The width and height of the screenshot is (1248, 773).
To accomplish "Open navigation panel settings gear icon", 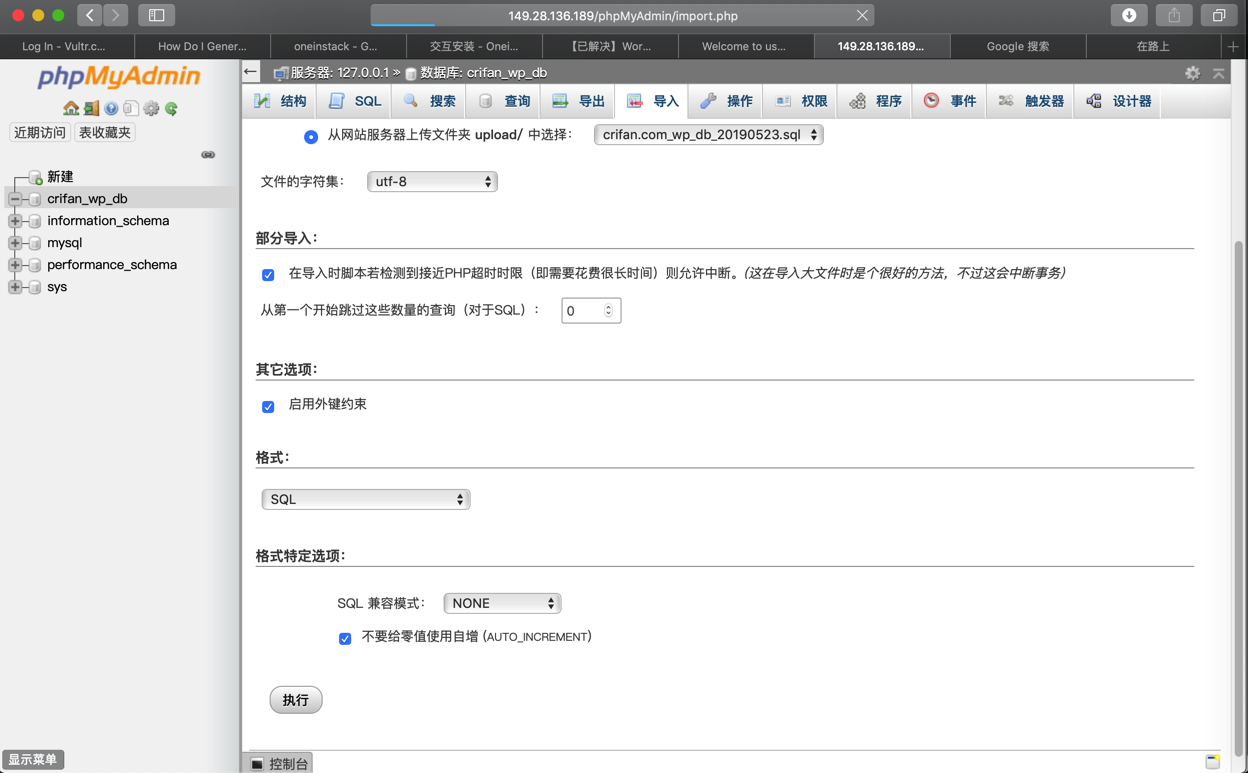I will point(151,108).
